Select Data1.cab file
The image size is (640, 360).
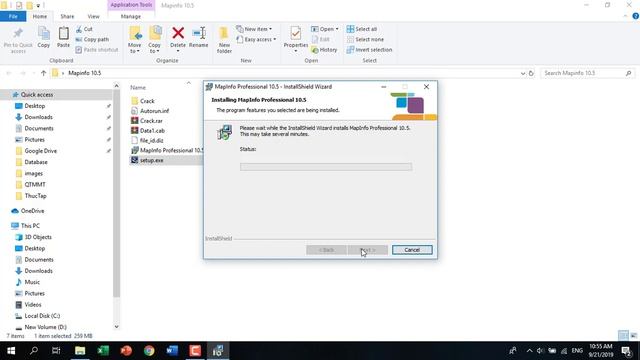point(152,131)
